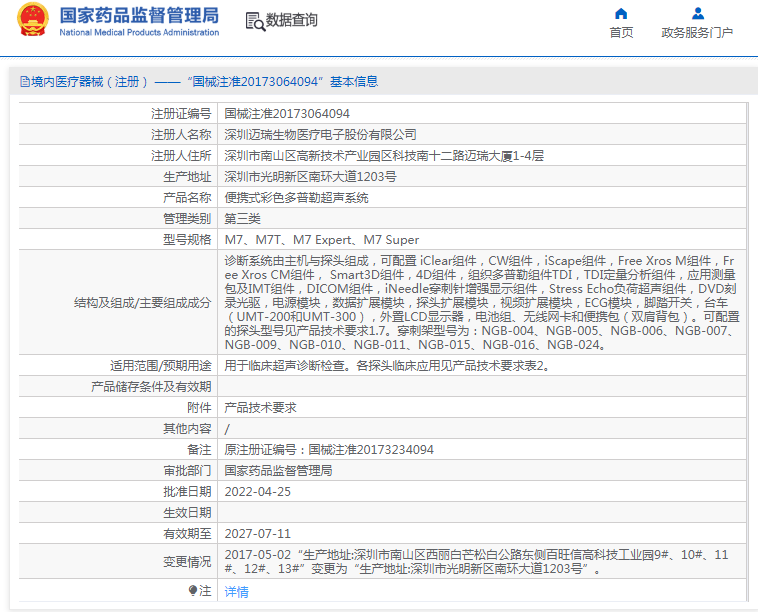The image size is (758, 612).
Task: Click the 适用范围/预期用途 label
Action: (160, 366)
